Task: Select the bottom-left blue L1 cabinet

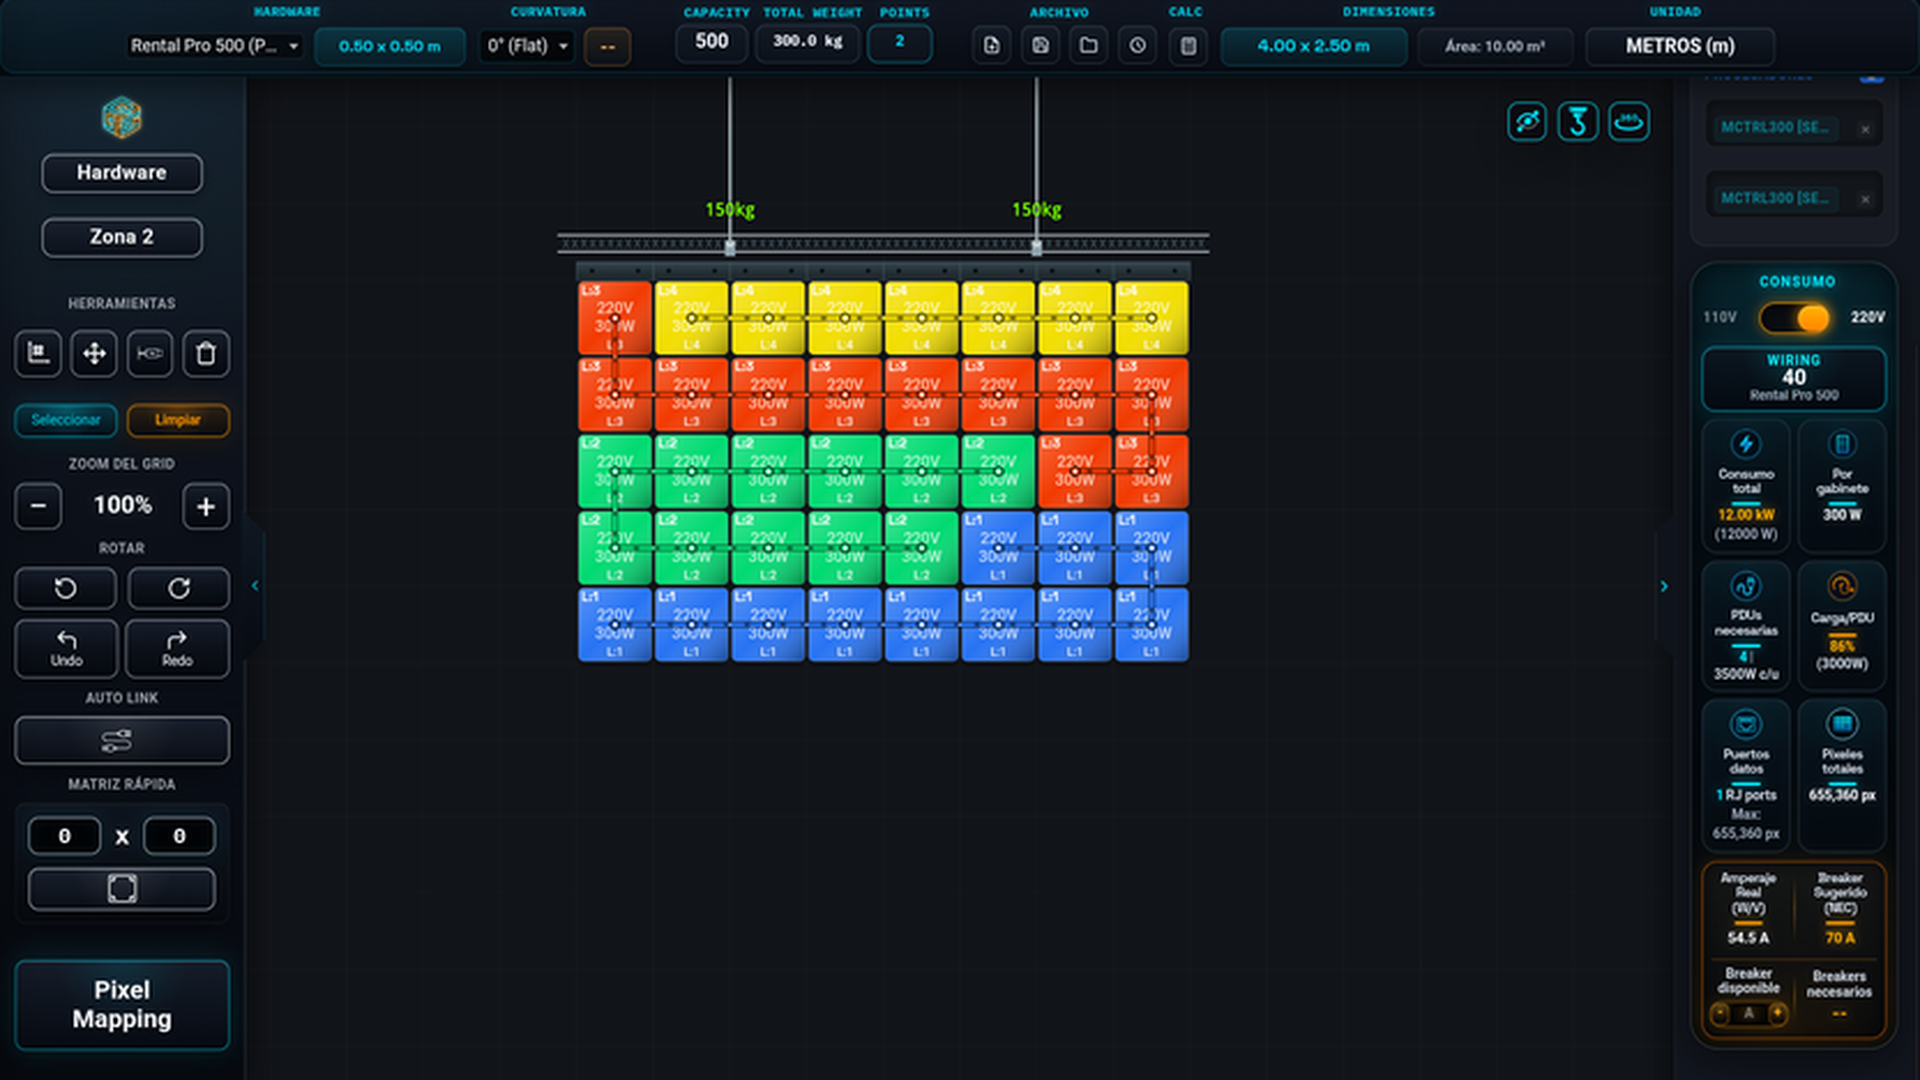Action: click(615, 624)
